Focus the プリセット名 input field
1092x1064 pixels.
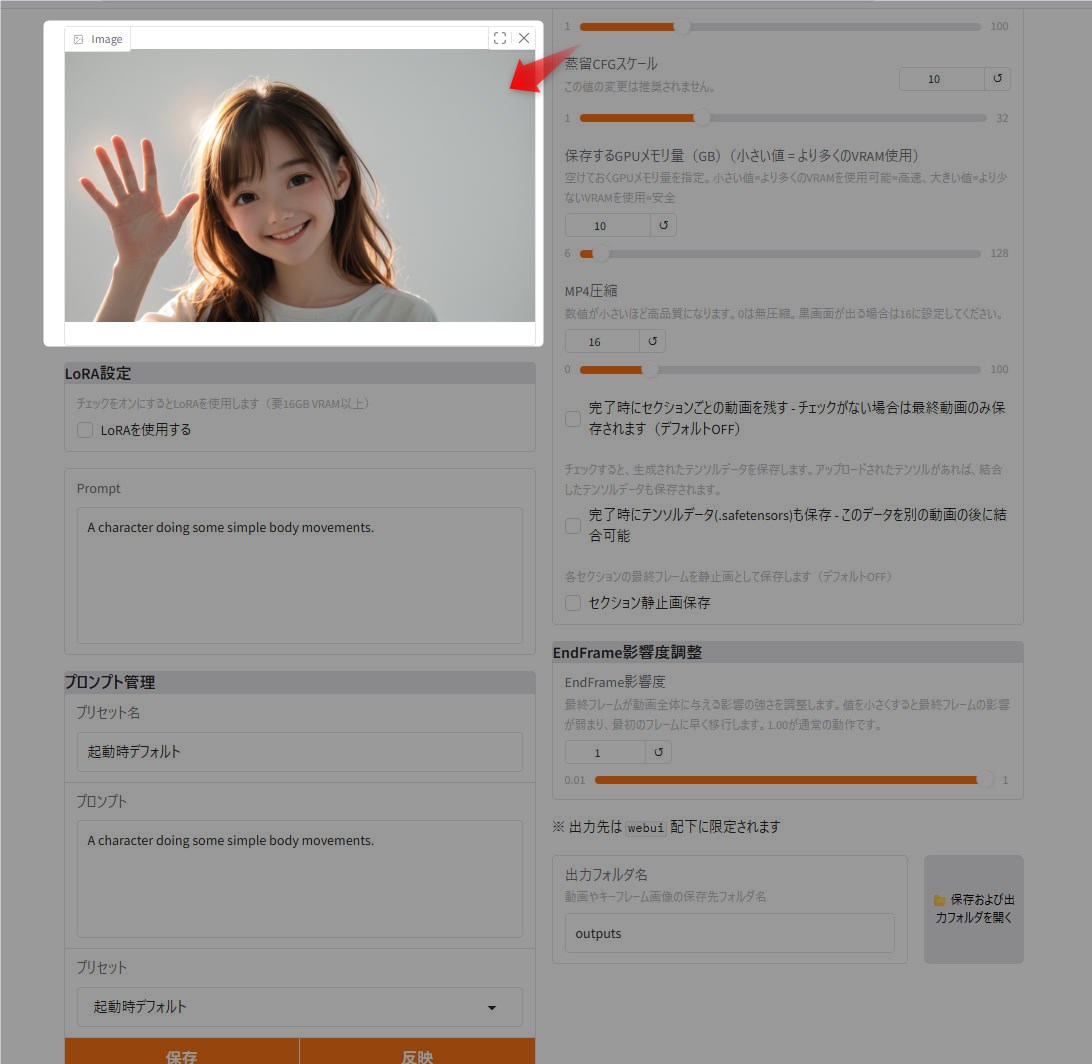pyautogui.click(x=299, y=752)
